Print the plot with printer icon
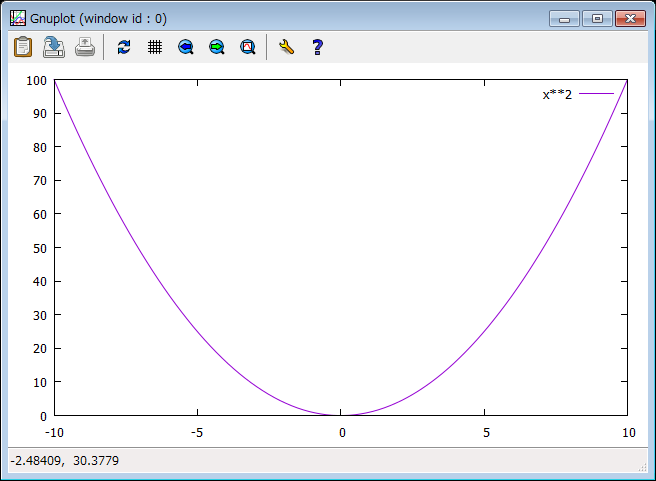 pyautogui.click(x=86, y=46)
